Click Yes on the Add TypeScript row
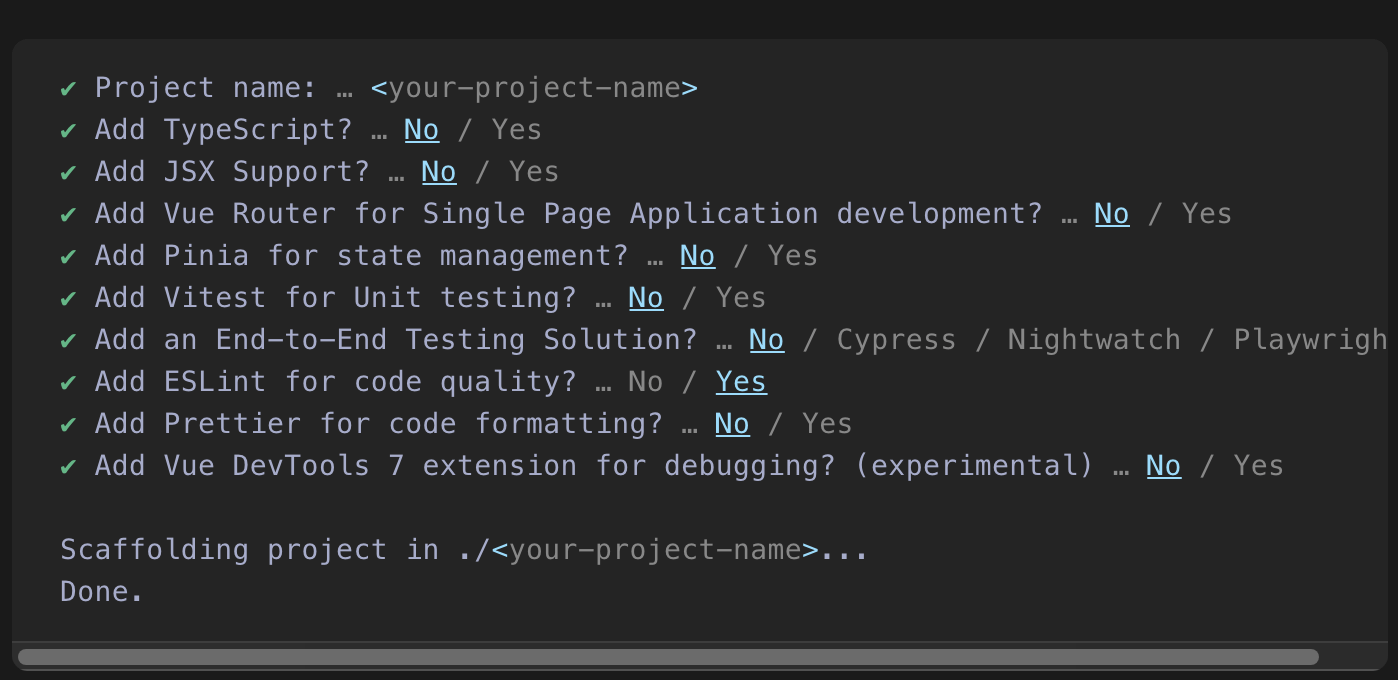The width and height of the screenshot is (1398, 680). [517, 130]
